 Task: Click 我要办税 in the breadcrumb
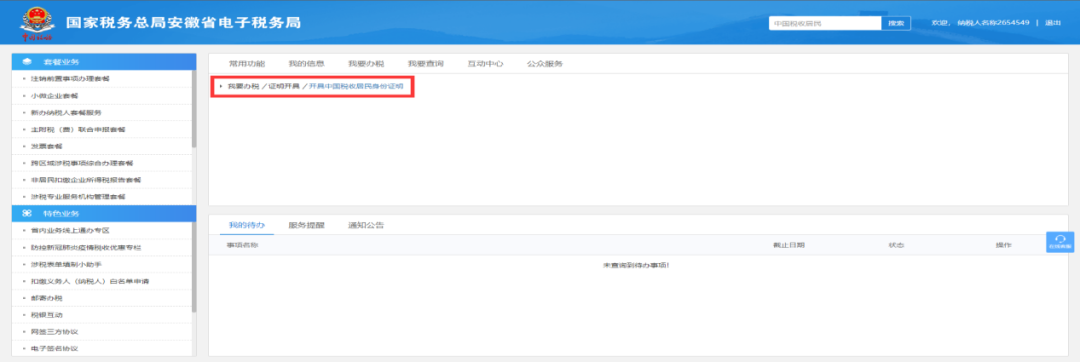[x=243, y=87]
